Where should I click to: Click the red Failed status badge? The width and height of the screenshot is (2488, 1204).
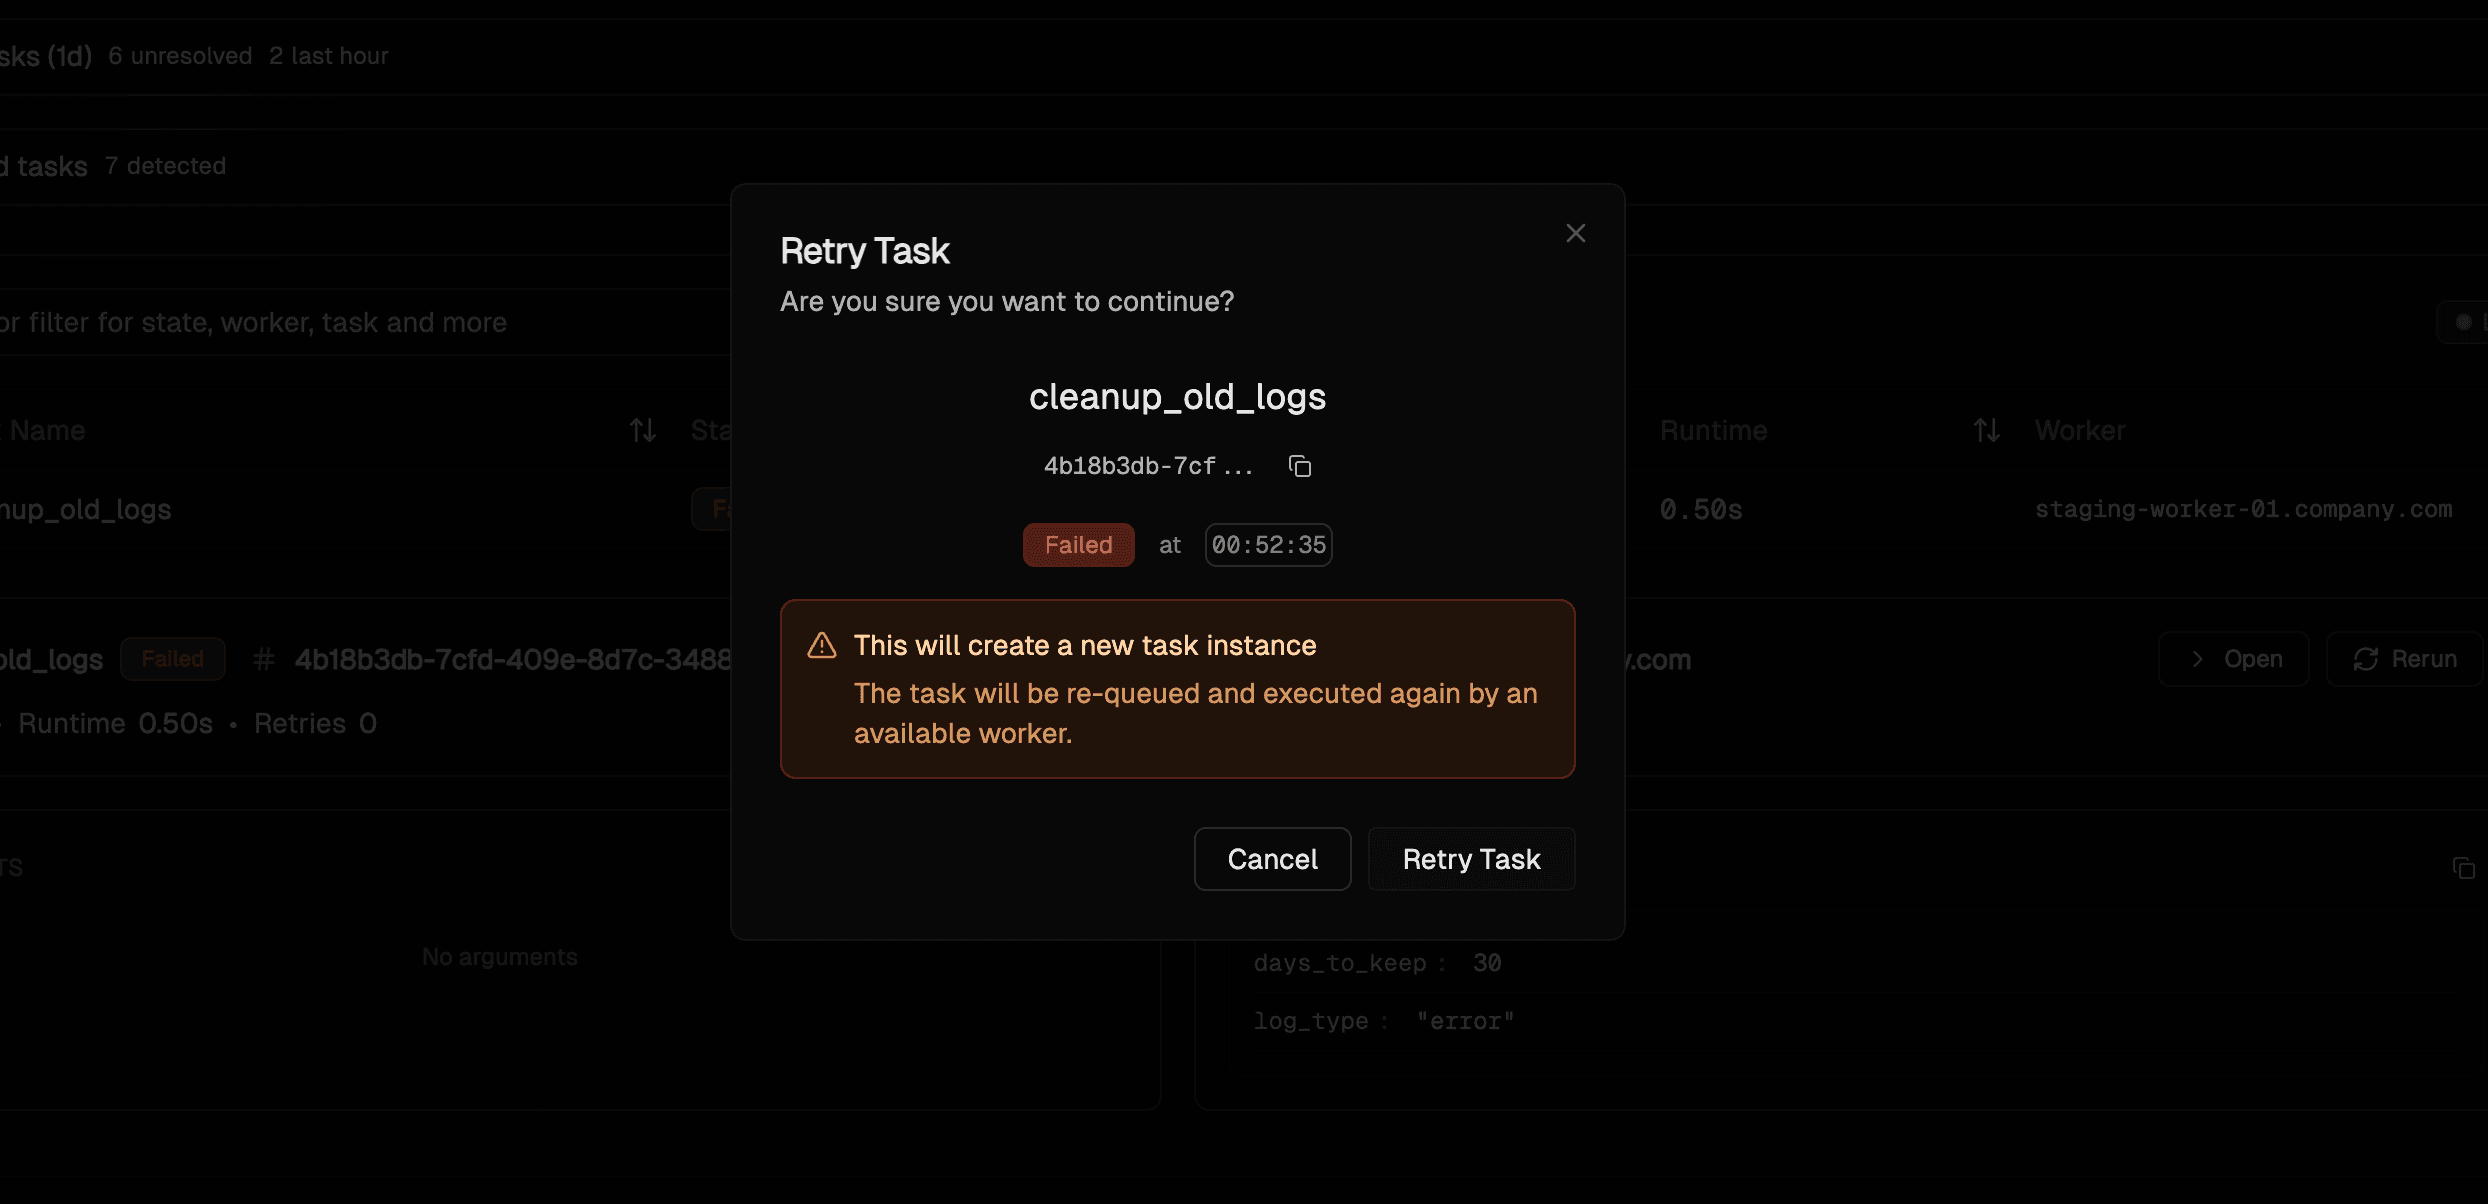(1078, 545)
